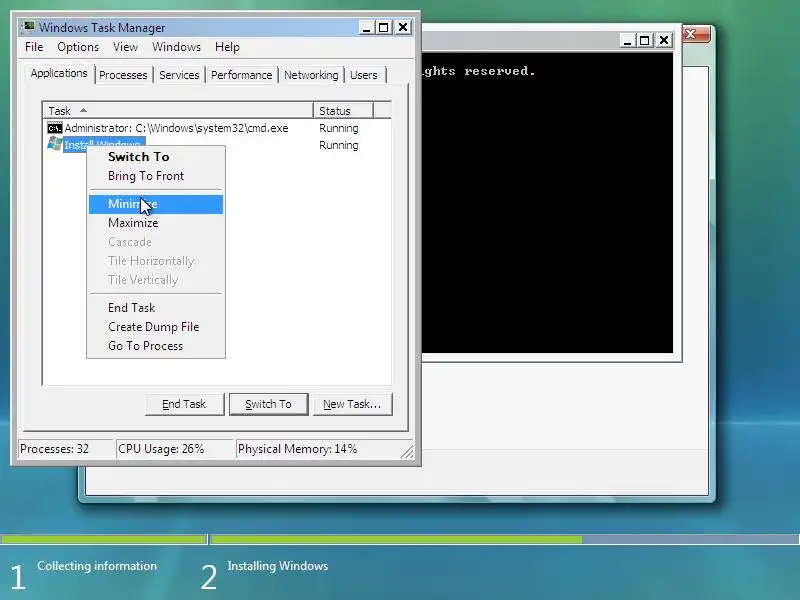Minimize the command prompt window
The width and height of the screenshot is (800, 600).
[x=627, y=40]
